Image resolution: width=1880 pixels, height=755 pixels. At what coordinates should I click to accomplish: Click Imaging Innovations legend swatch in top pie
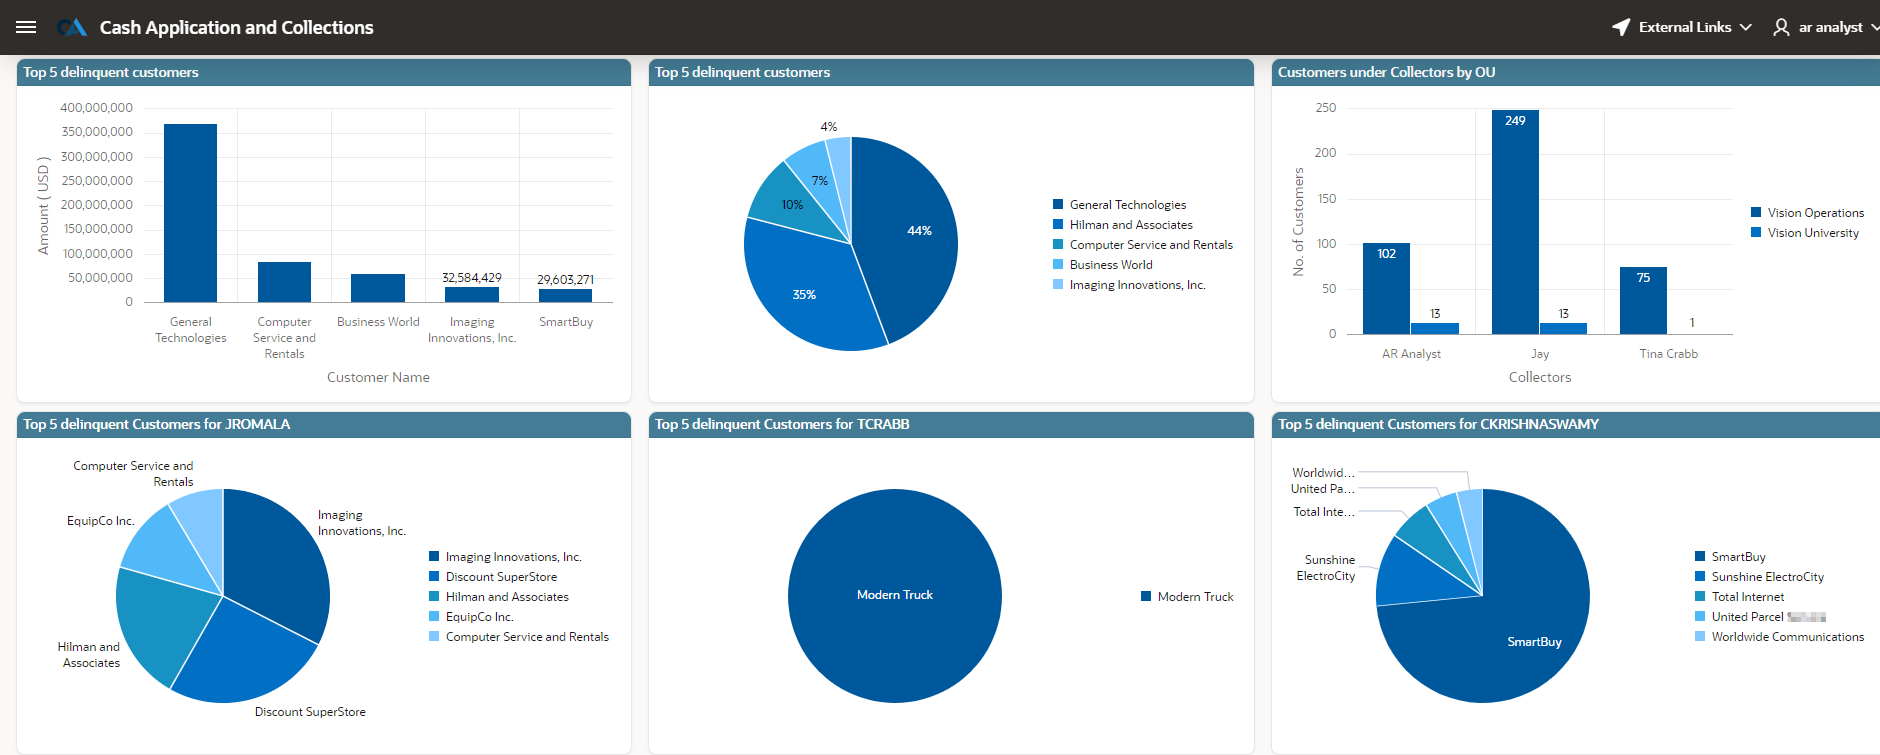1058,284
